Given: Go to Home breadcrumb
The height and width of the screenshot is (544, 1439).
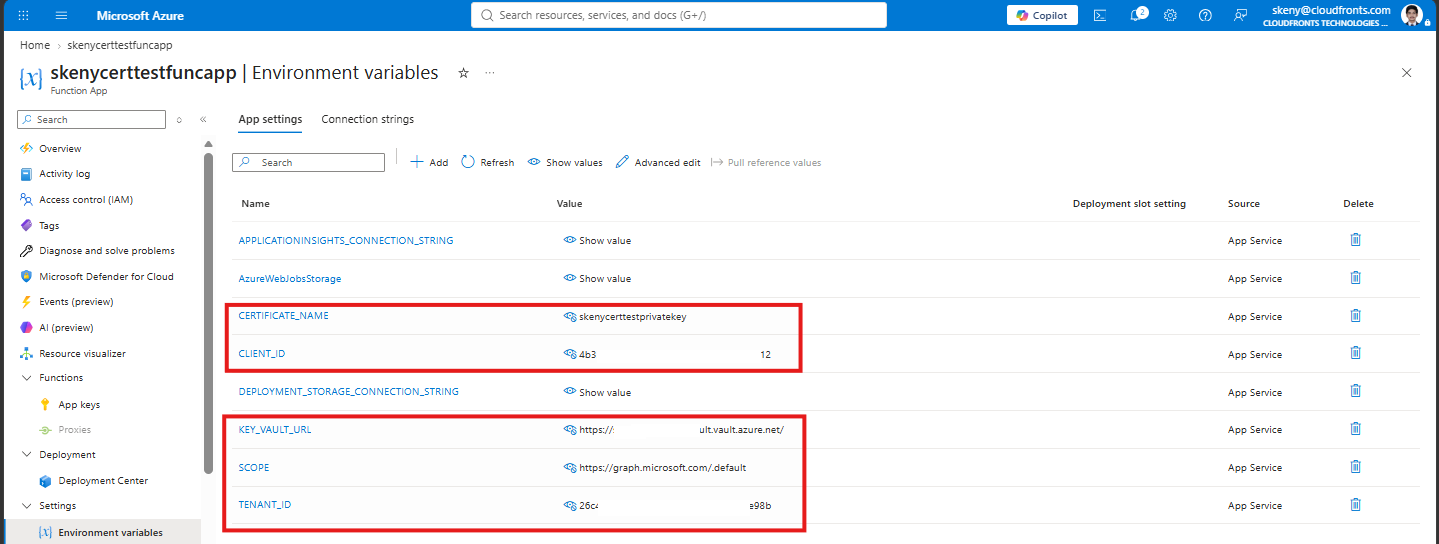Looking at the screenshot, I should (35, 45).
